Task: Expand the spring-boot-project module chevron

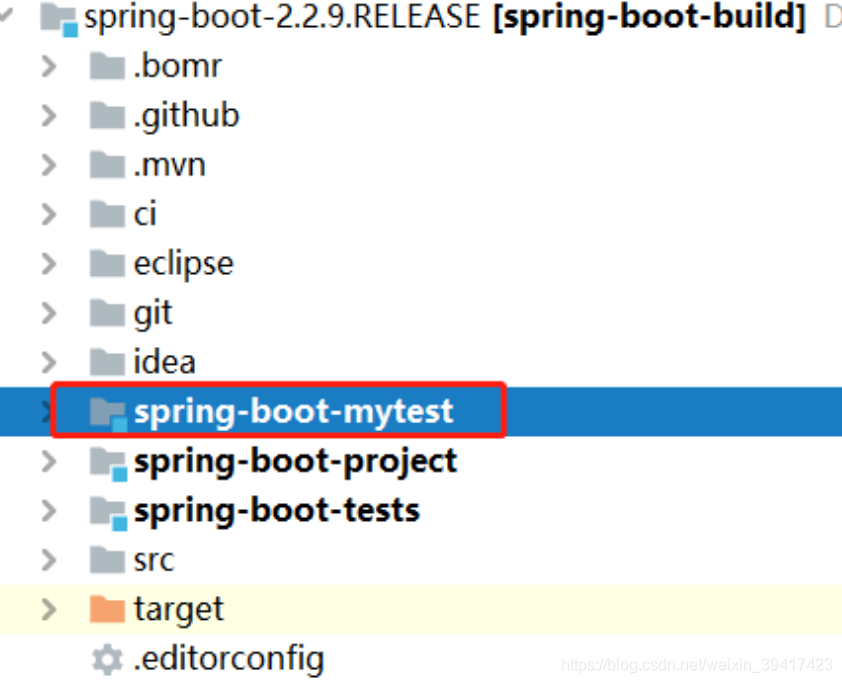Action: 49,462
